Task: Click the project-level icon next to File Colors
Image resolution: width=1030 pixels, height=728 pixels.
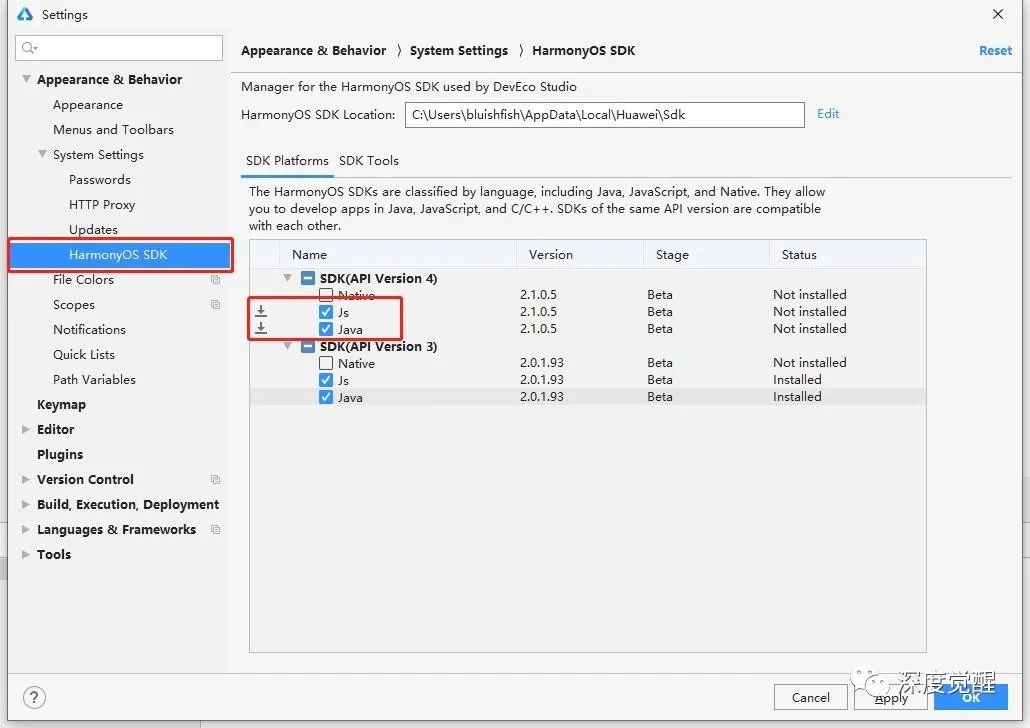Action: coord(215,279)
